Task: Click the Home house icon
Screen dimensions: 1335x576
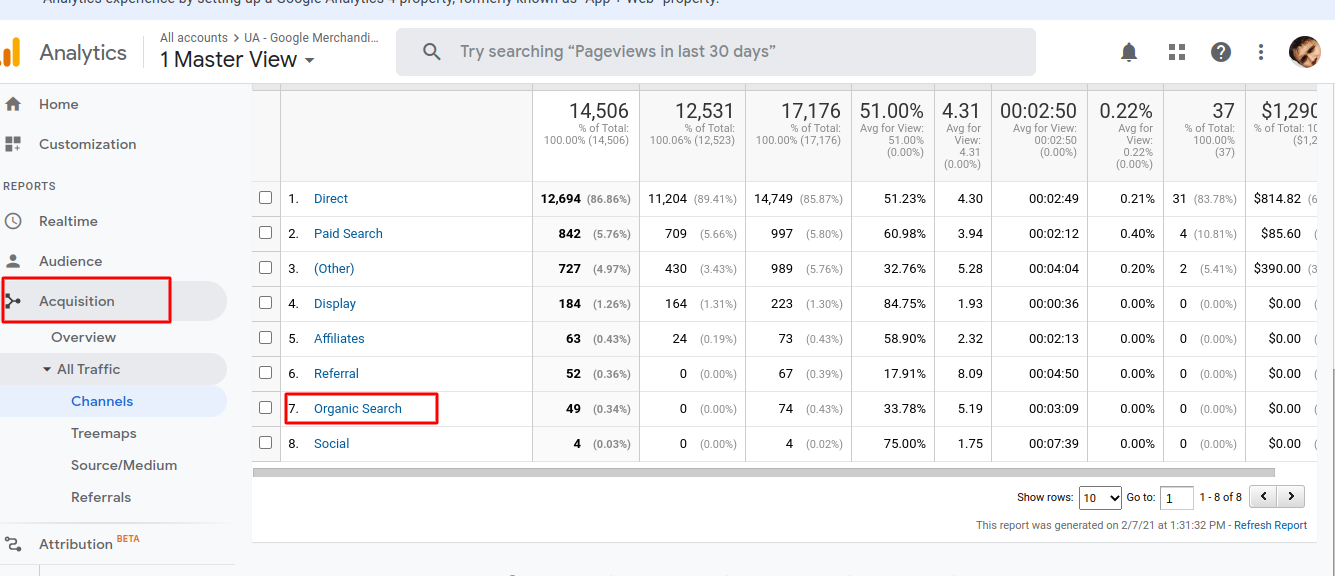Action: click(x=13, y=104)
